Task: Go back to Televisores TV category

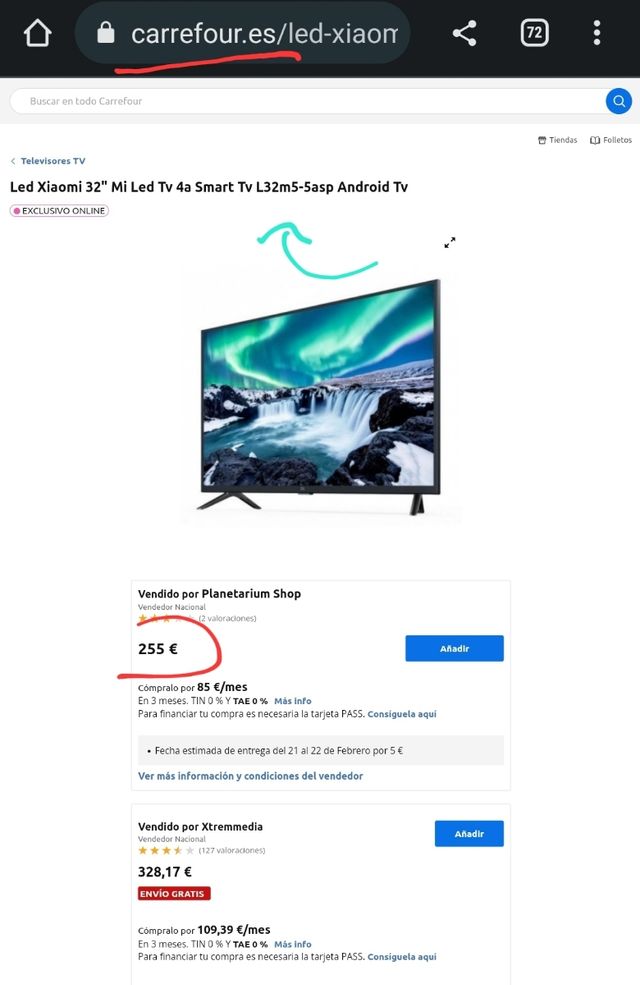Action: coord(48,161)
